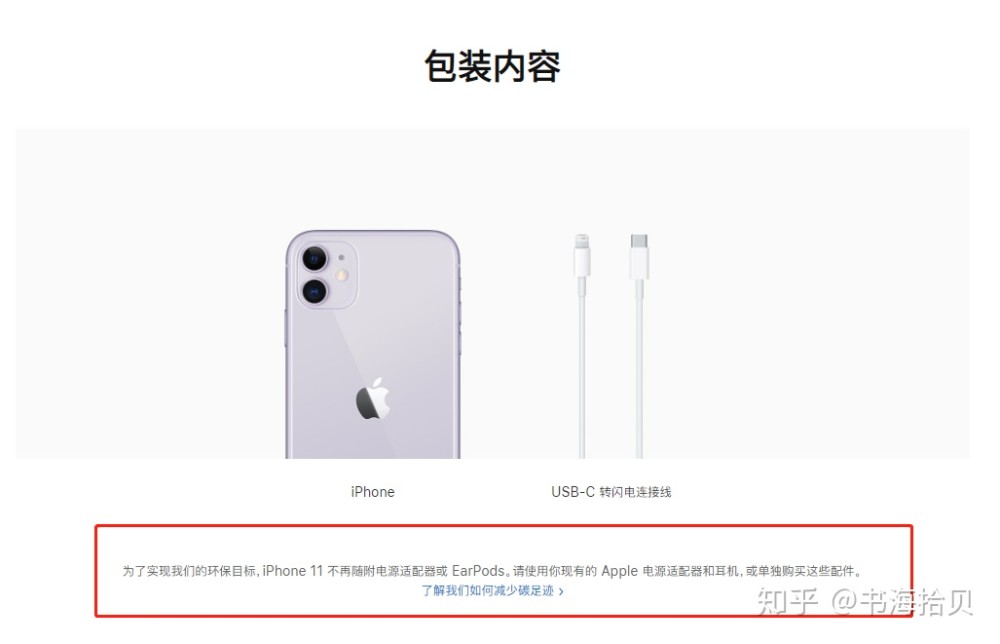Click the square camera module bump

click(x=325, y=275)
